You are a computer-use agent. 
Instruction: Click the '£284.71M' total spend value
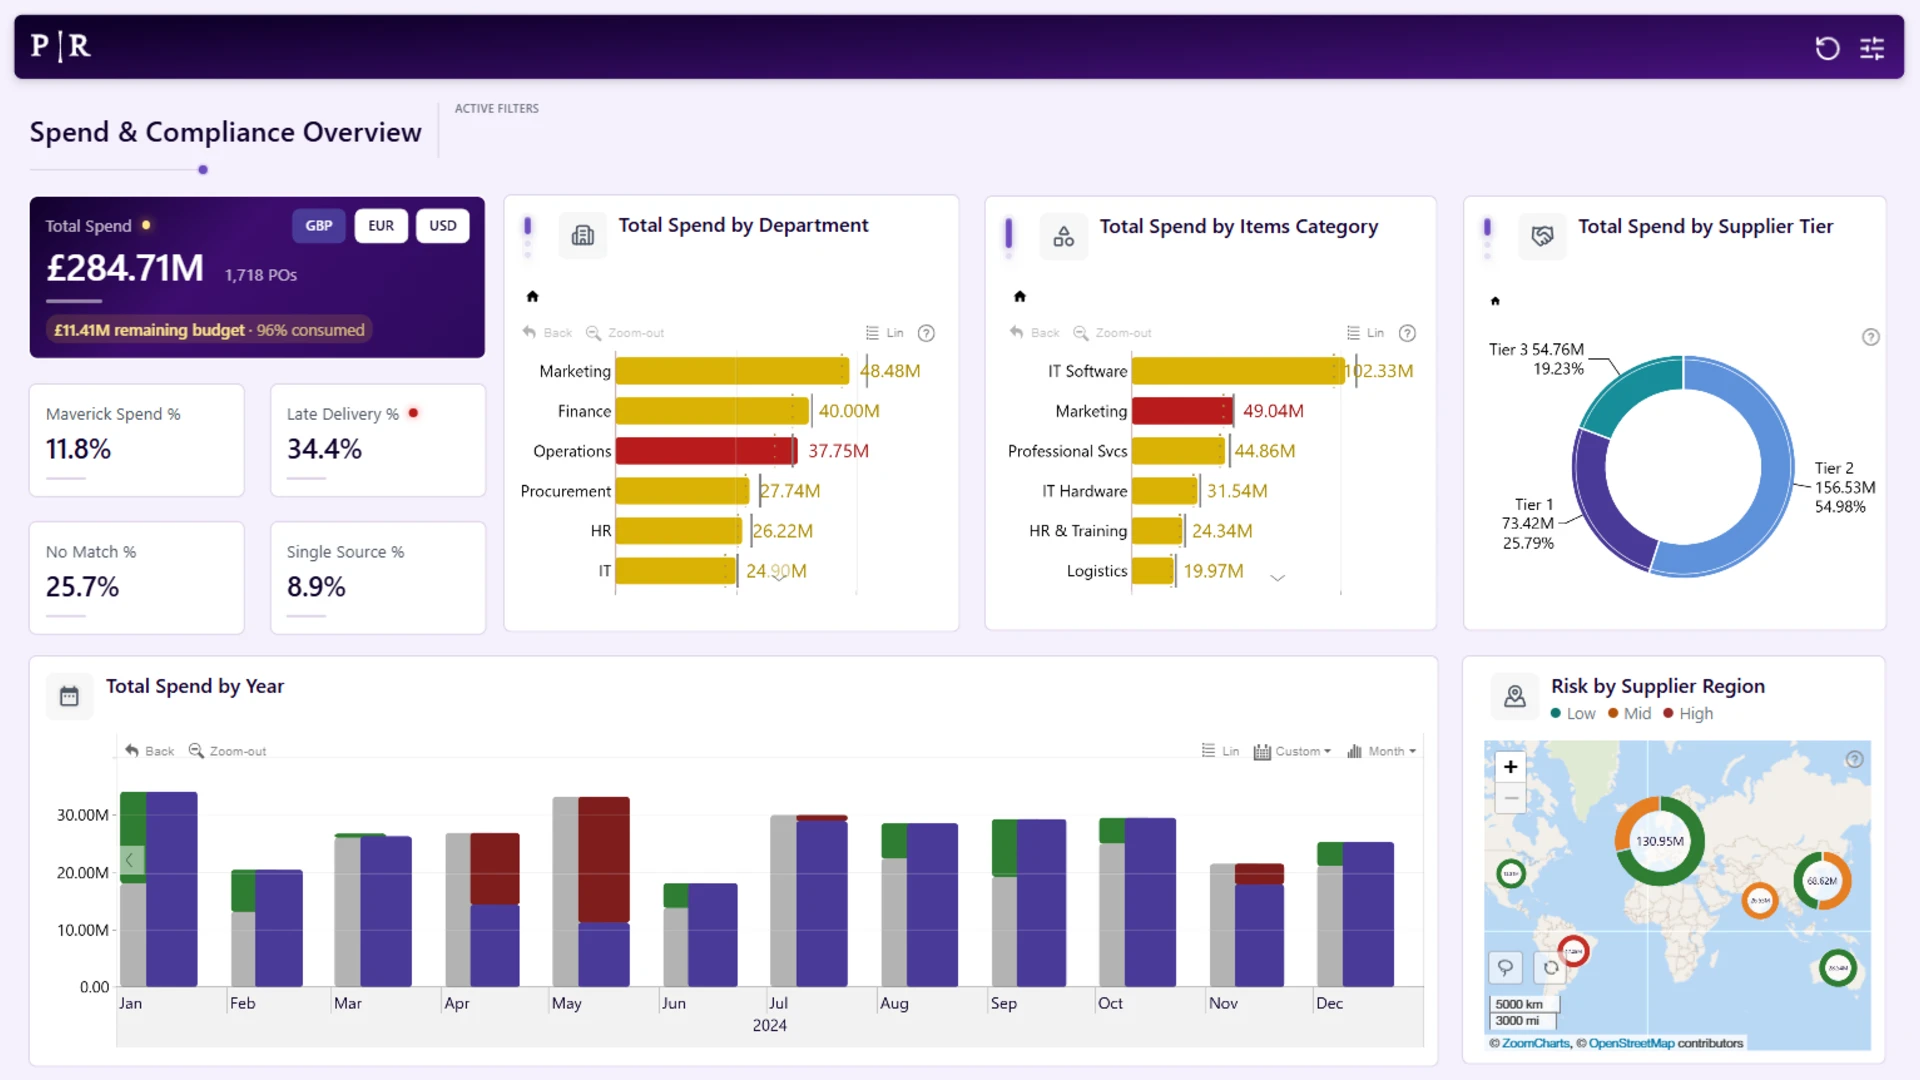(125, 268)
